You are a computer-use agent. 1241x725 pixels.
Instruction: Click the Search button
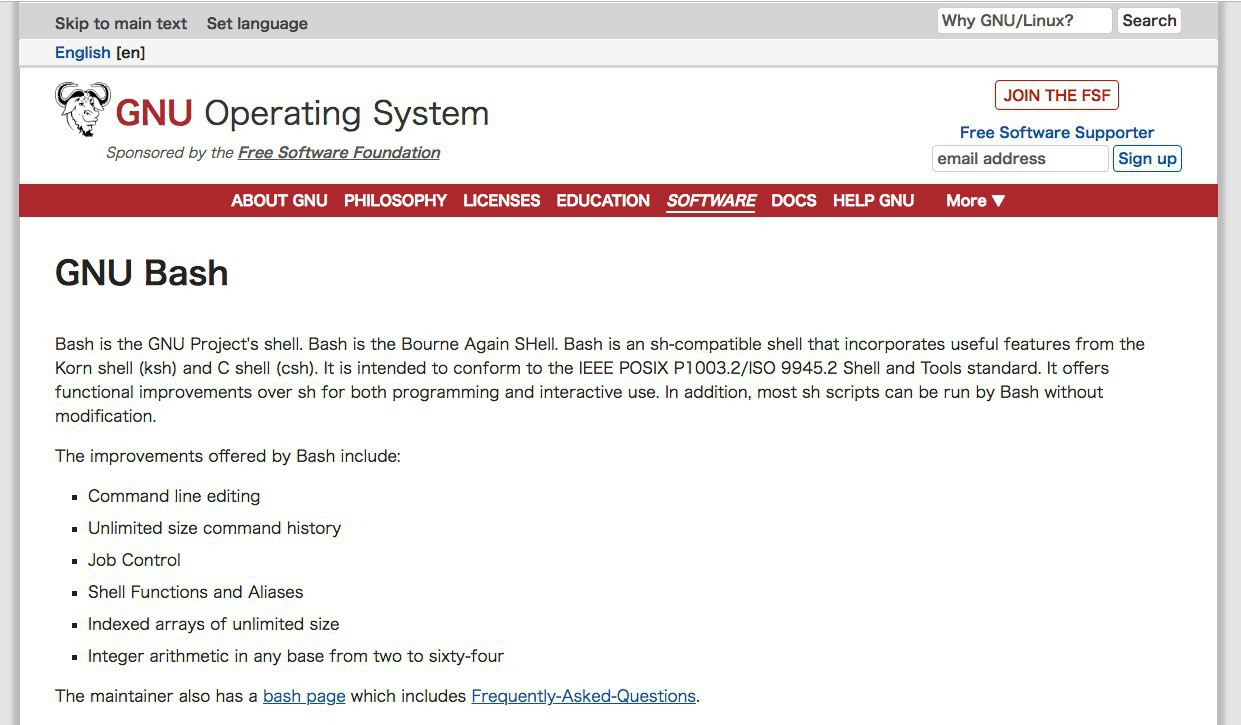point(1149,20)
